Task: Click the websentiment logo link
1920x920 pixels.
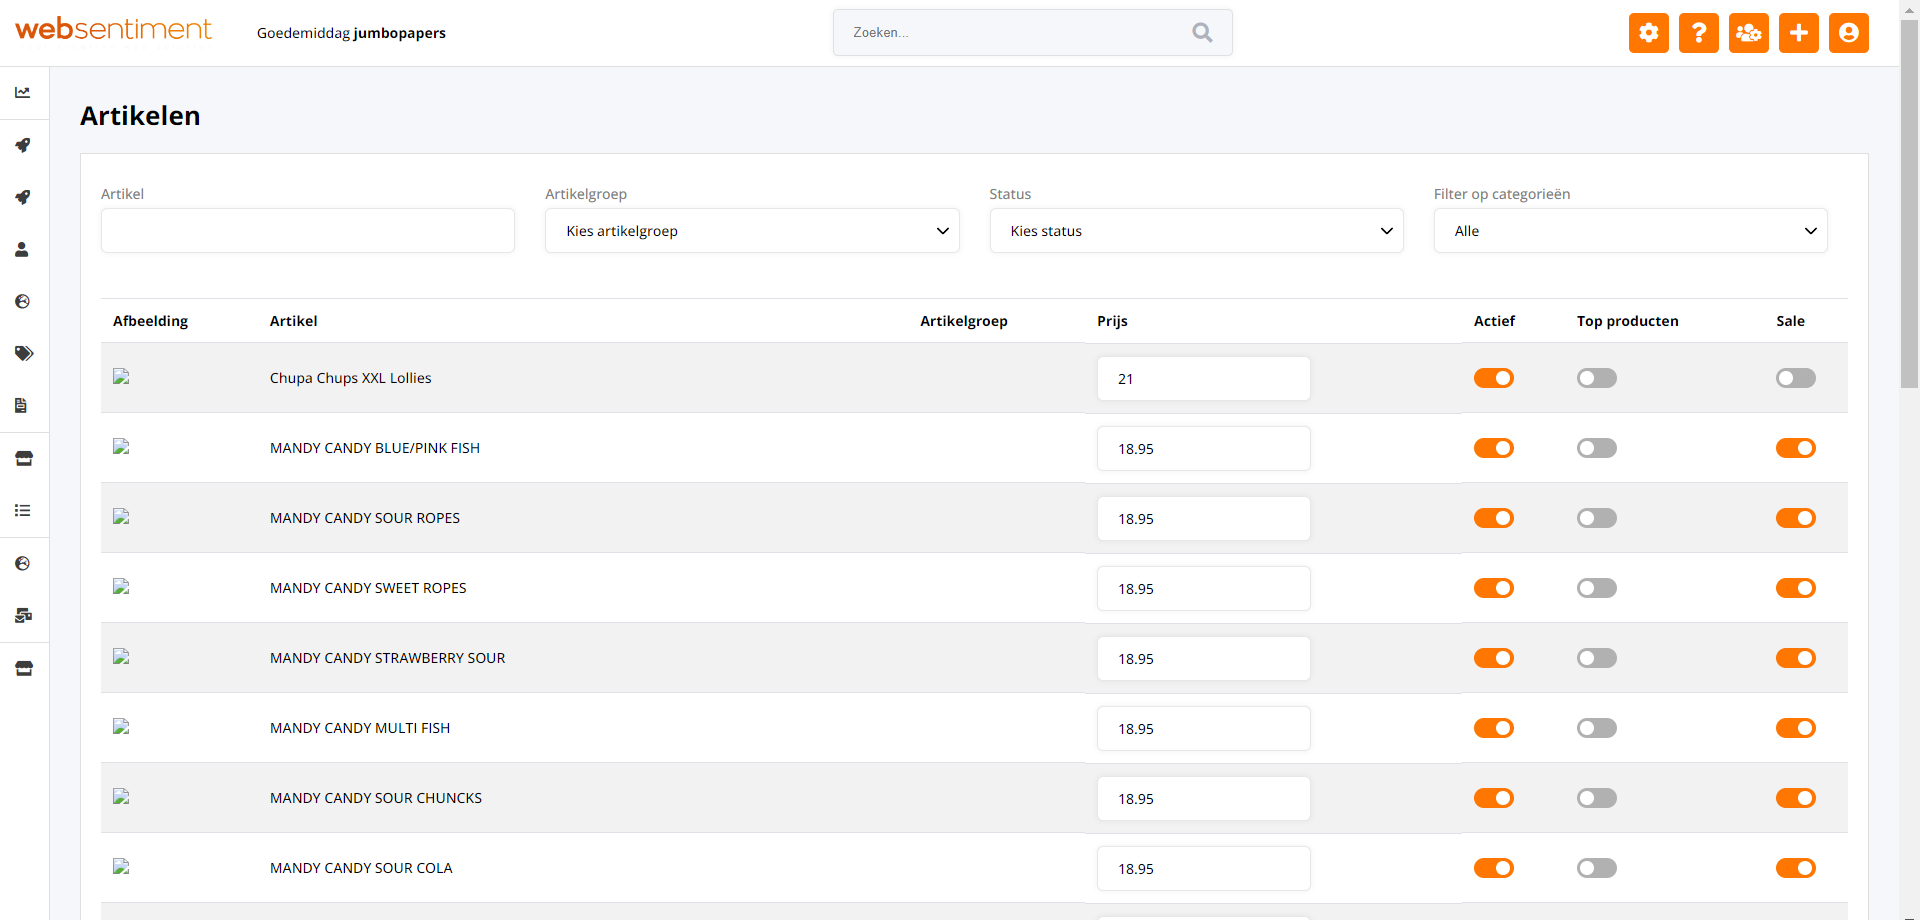Action: point(113,30)
